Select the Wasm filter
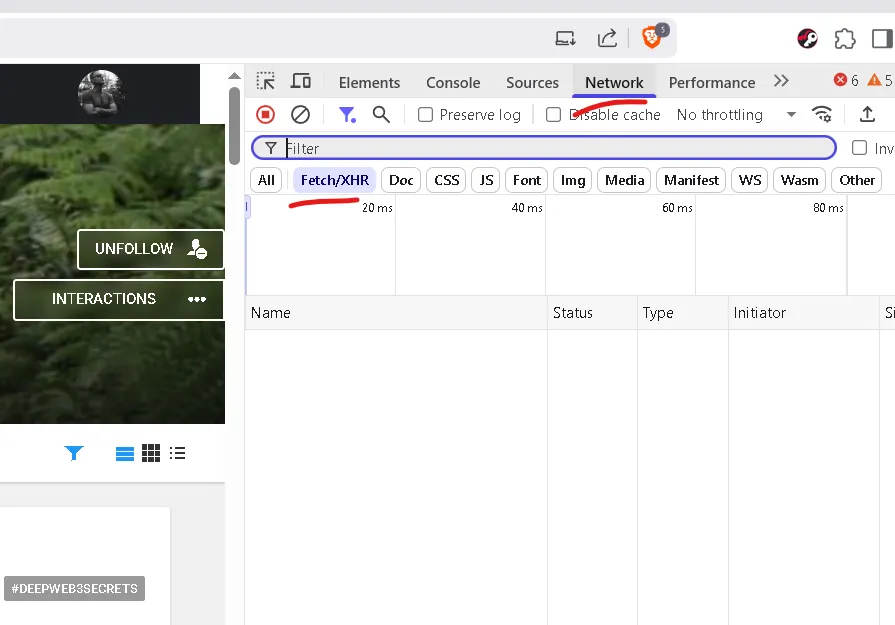 tap(799, 180)
